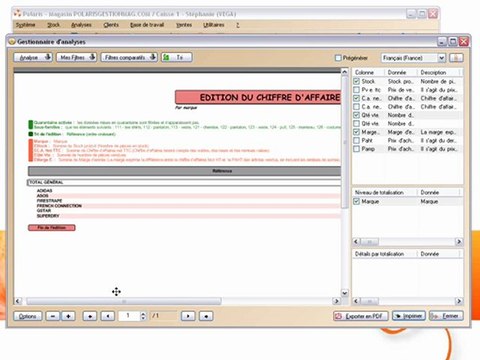Open the Filtres comparatifs dropdown button
480x360 pixels.
click(129, 57)
